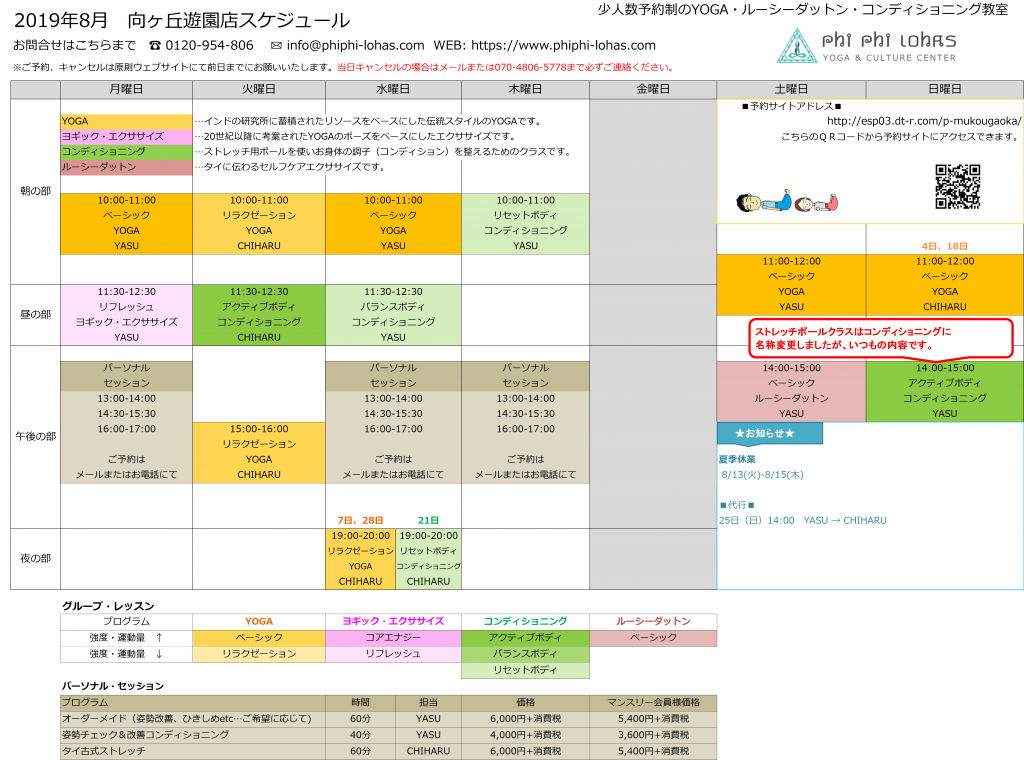
Task: Click the グループ・レッスン heading
Action: [108, 606]
